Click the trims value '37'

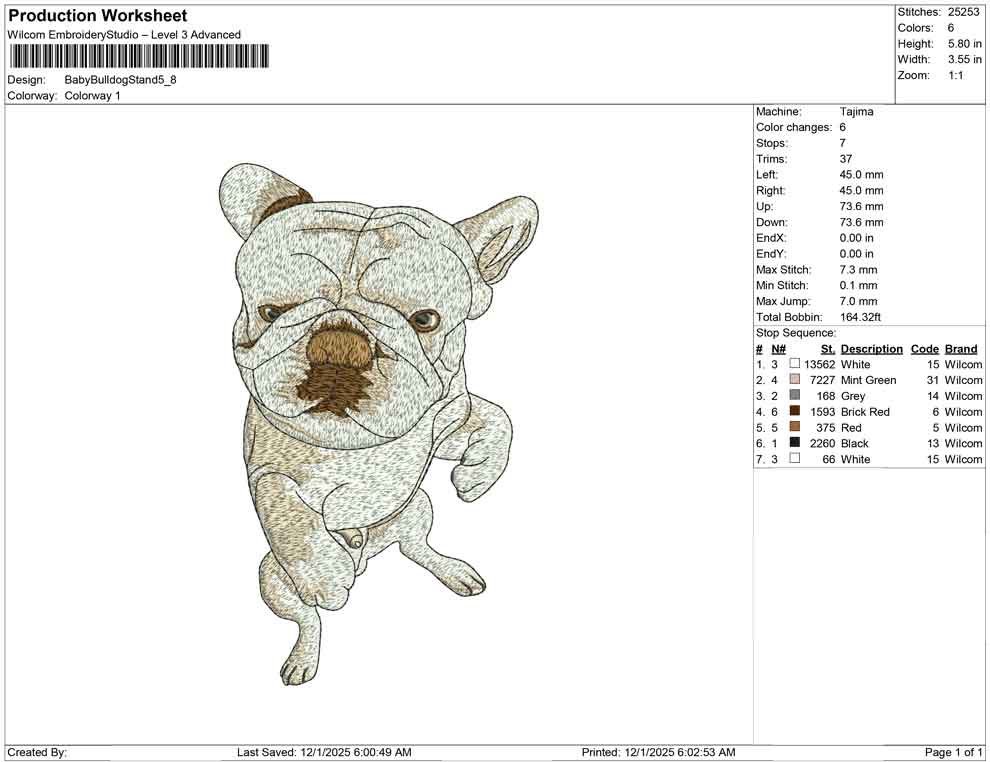[x=846, y=159]
